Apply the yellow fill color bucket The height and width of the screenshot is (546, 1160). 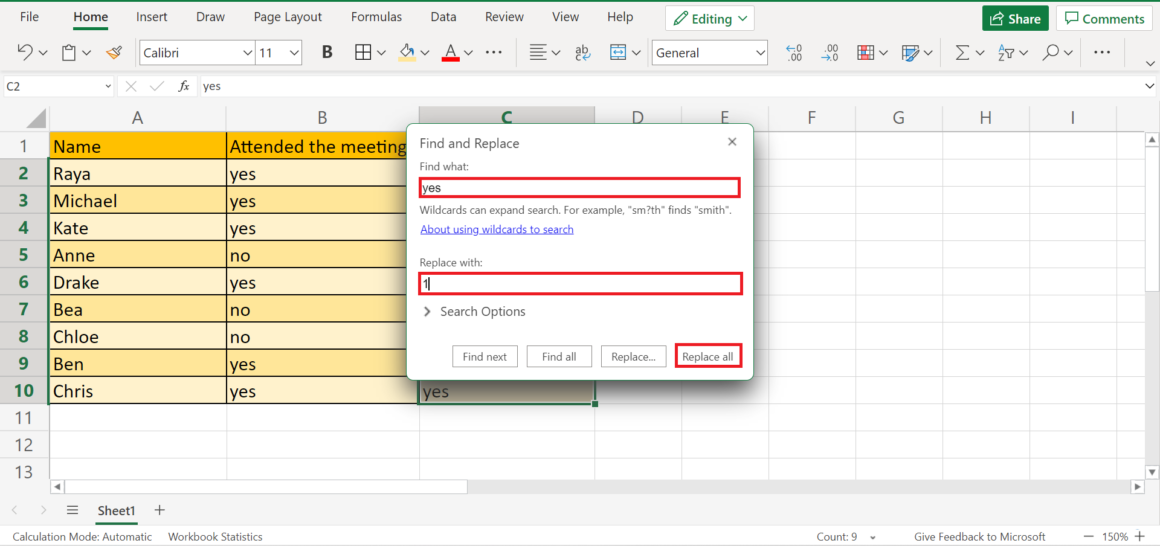point(407,53)
